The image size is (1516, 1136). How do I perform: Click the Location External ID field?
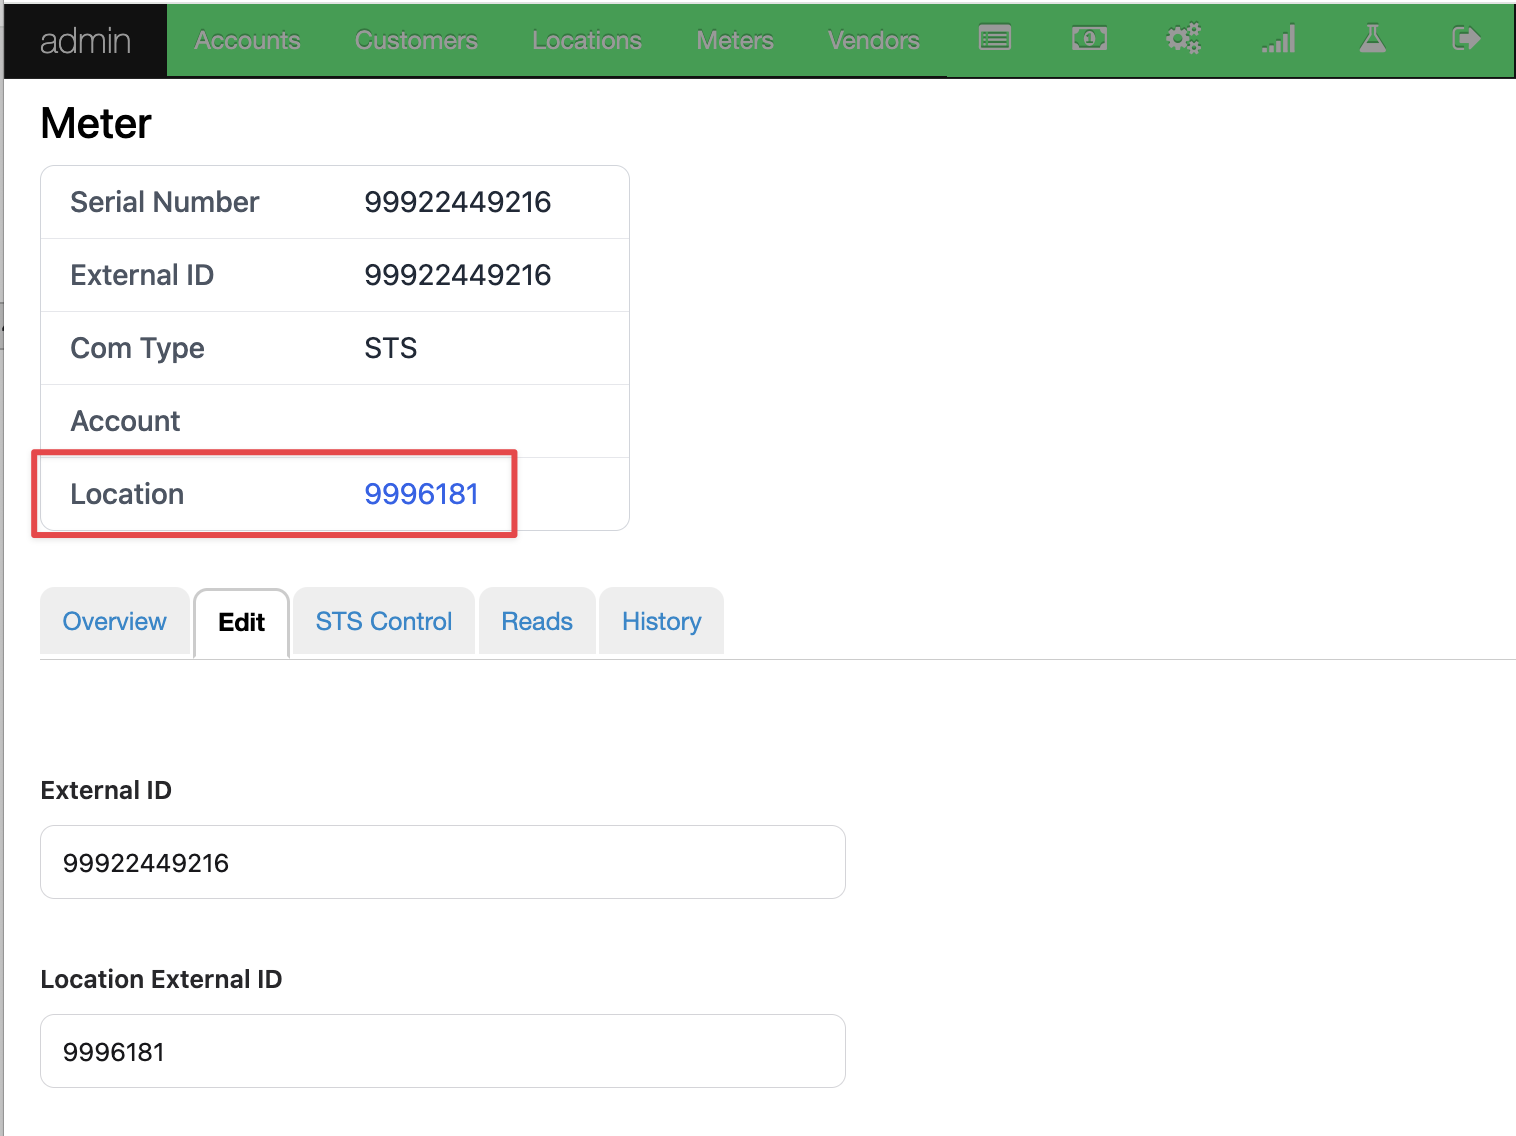[x=442, y=1051]
